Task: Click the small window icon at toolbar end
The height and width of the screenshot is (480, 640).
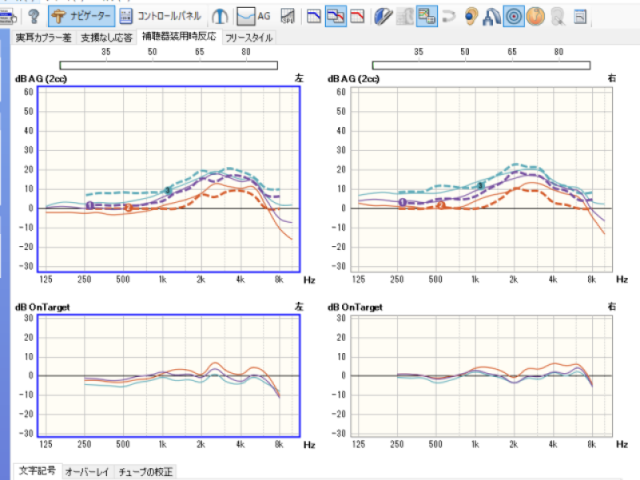Action: point(581,16)
